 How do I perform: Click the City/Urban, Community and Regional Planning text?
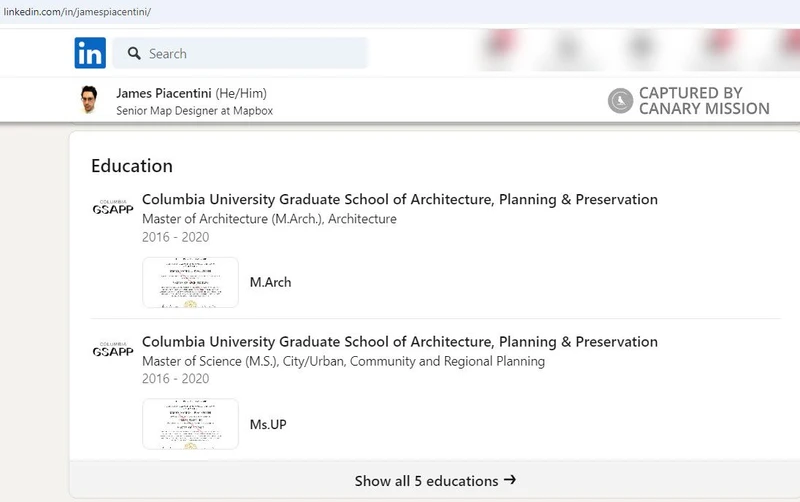click(414, 361)
